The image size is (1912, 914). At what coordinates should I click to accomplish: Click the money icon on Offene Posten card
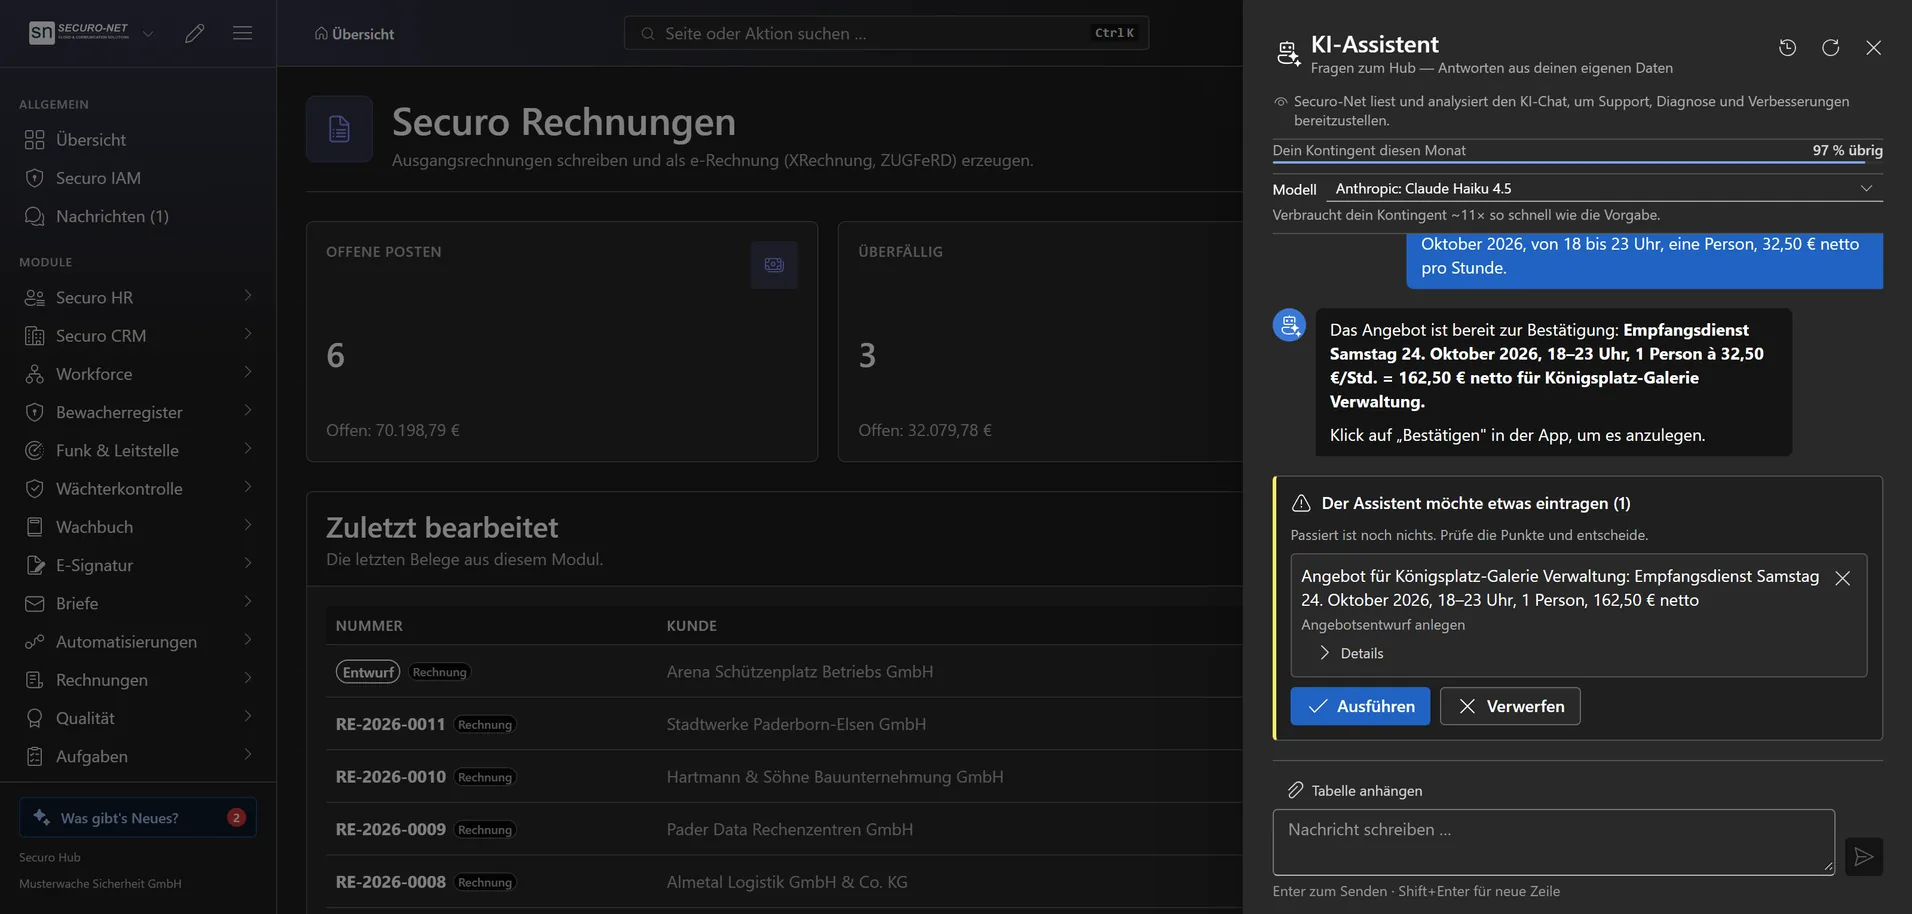774,265
